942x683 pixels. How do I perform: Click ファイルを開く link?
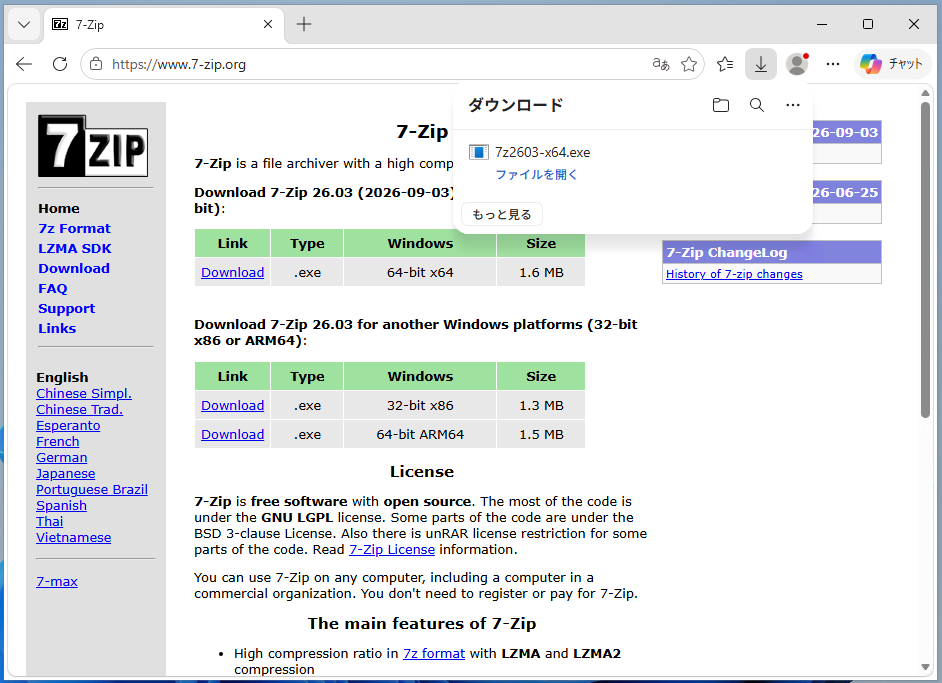(x=536, y=175)
